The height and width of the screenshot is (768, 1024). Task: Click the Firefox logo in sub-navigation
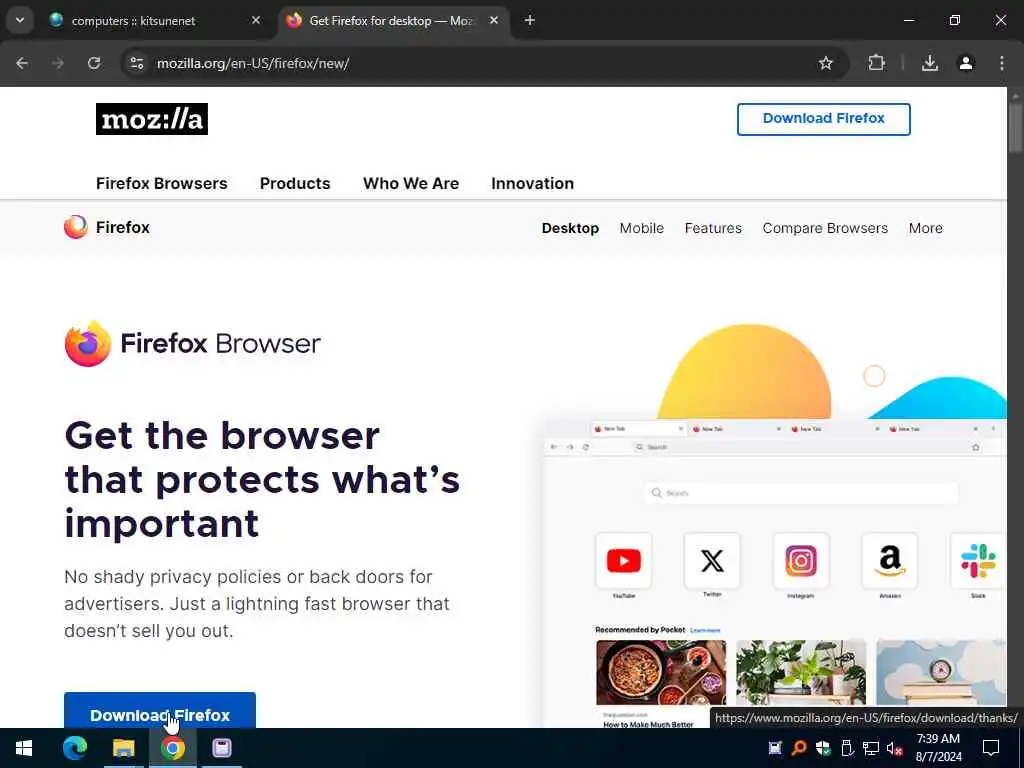pos(106,227)
